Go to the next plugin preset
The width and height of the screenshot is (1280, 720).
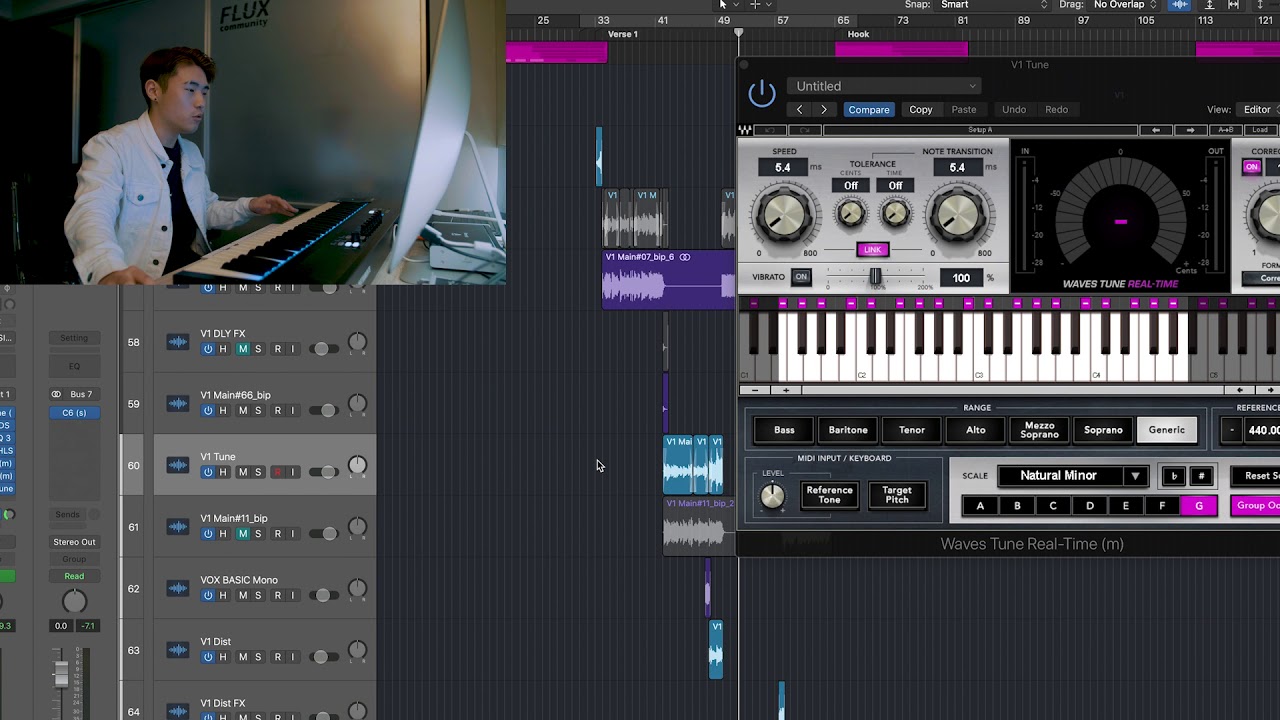coord(824,109)
